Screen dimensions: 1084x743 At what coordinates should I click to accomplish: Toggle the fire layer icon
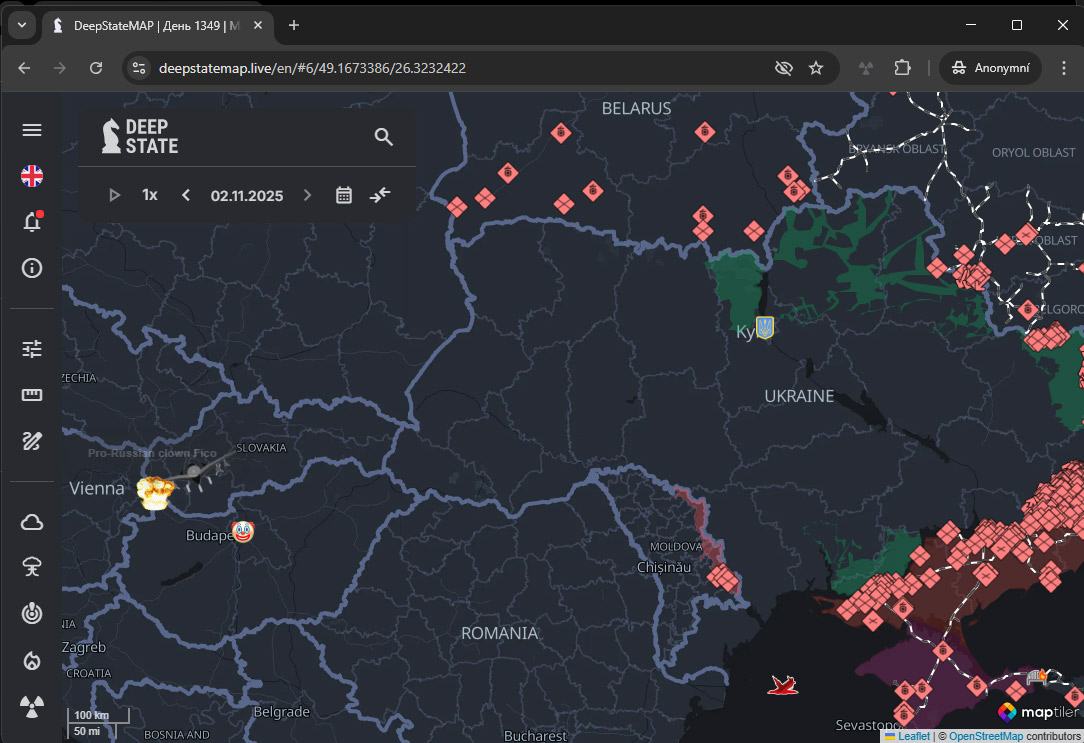tap(32, 661)
